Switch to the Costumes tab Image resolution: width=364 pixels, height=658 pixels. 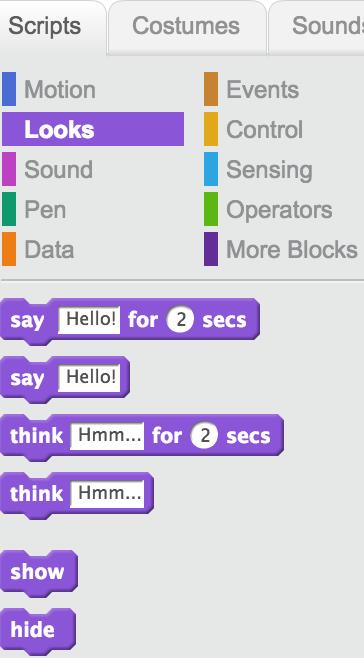(x=186, y=27)
